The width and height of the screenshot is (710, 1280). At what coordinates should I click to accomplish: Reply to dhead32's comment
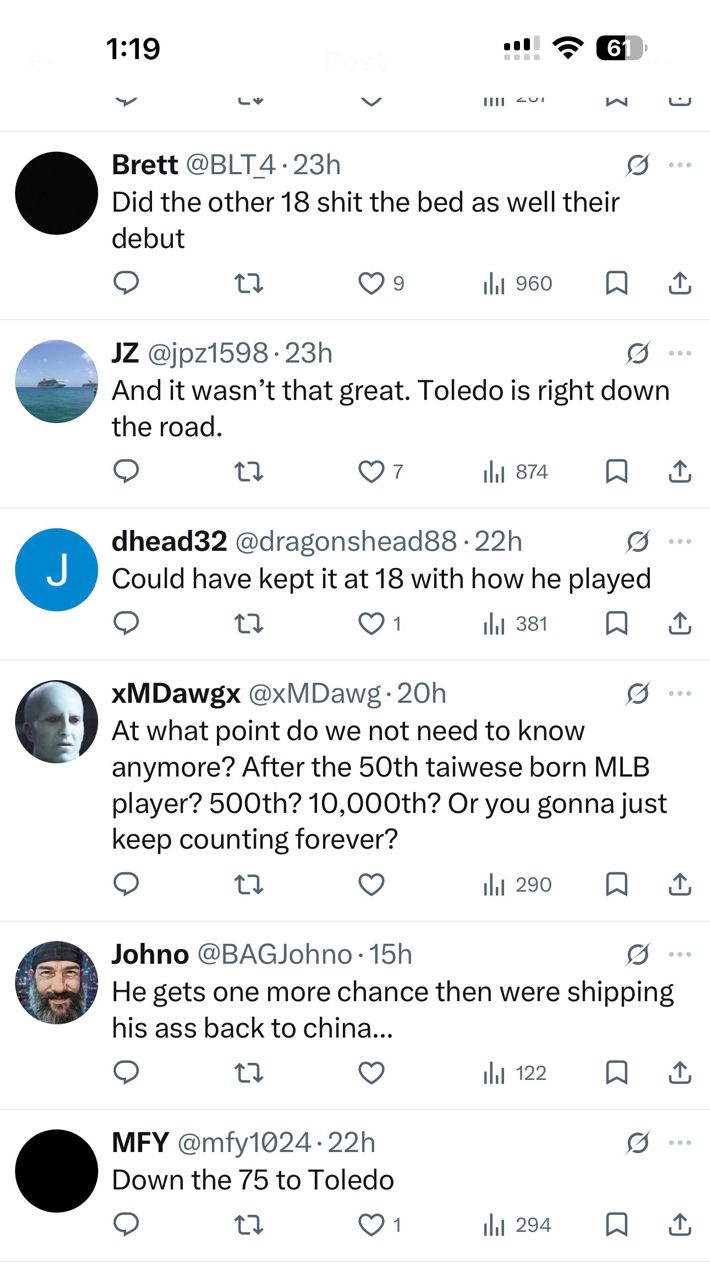(125, 624)
